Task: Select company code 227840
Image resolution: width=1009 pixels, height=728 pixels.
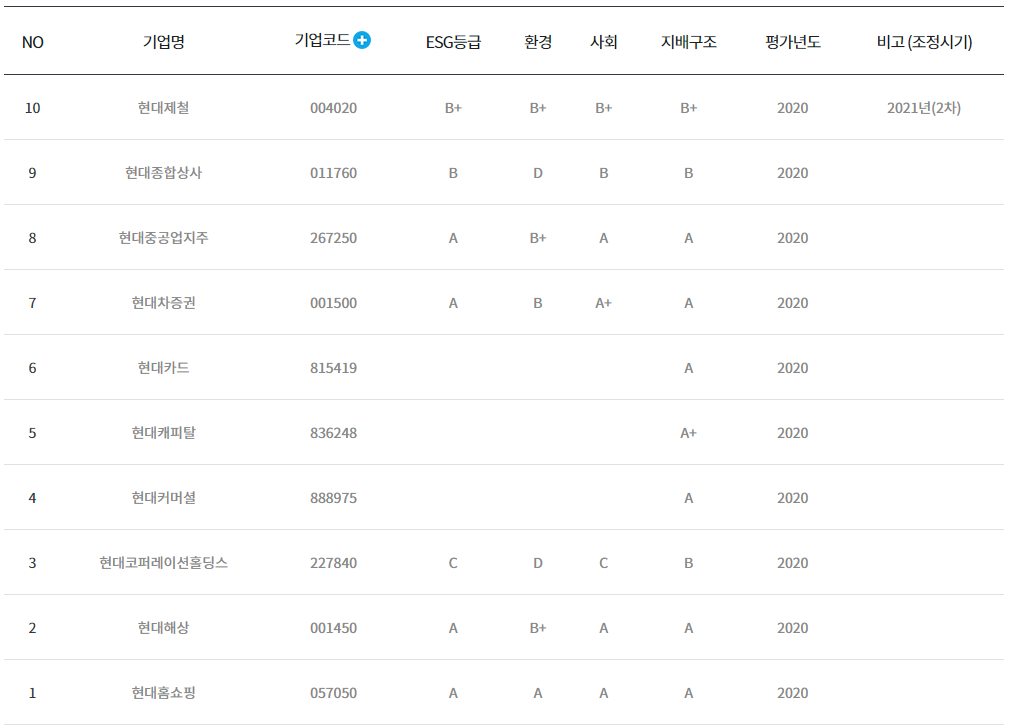Action: click(333, 563)
